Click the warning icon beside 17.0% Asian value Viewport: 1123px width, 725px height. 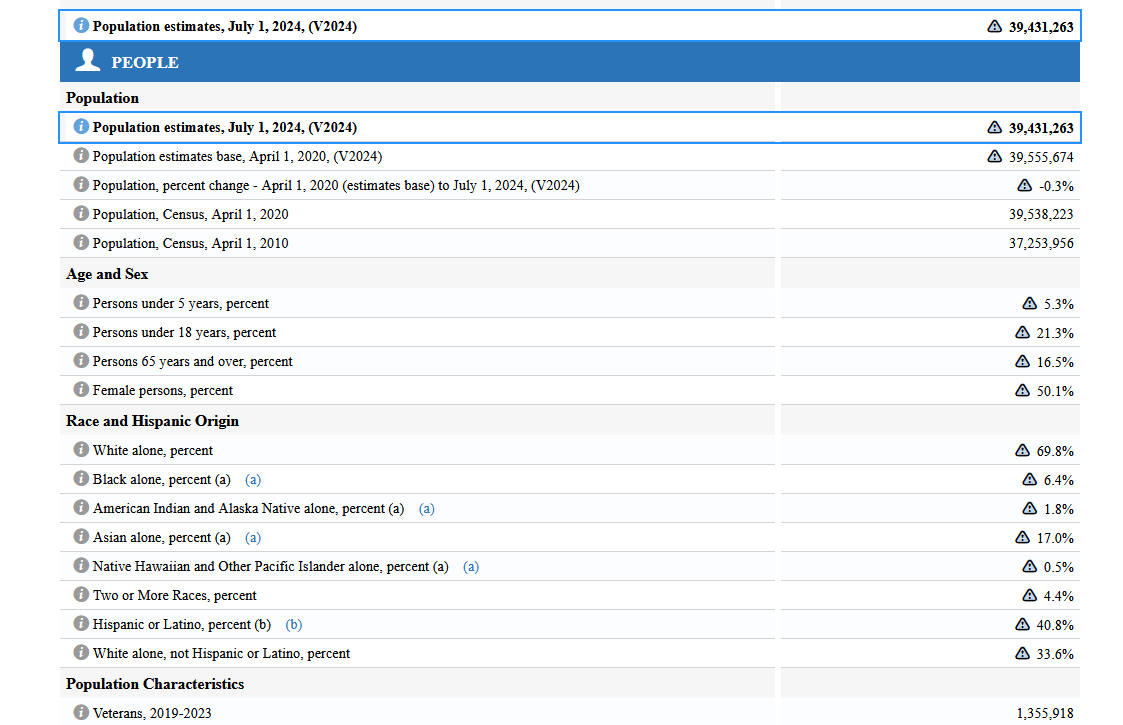coord(1022,538)
